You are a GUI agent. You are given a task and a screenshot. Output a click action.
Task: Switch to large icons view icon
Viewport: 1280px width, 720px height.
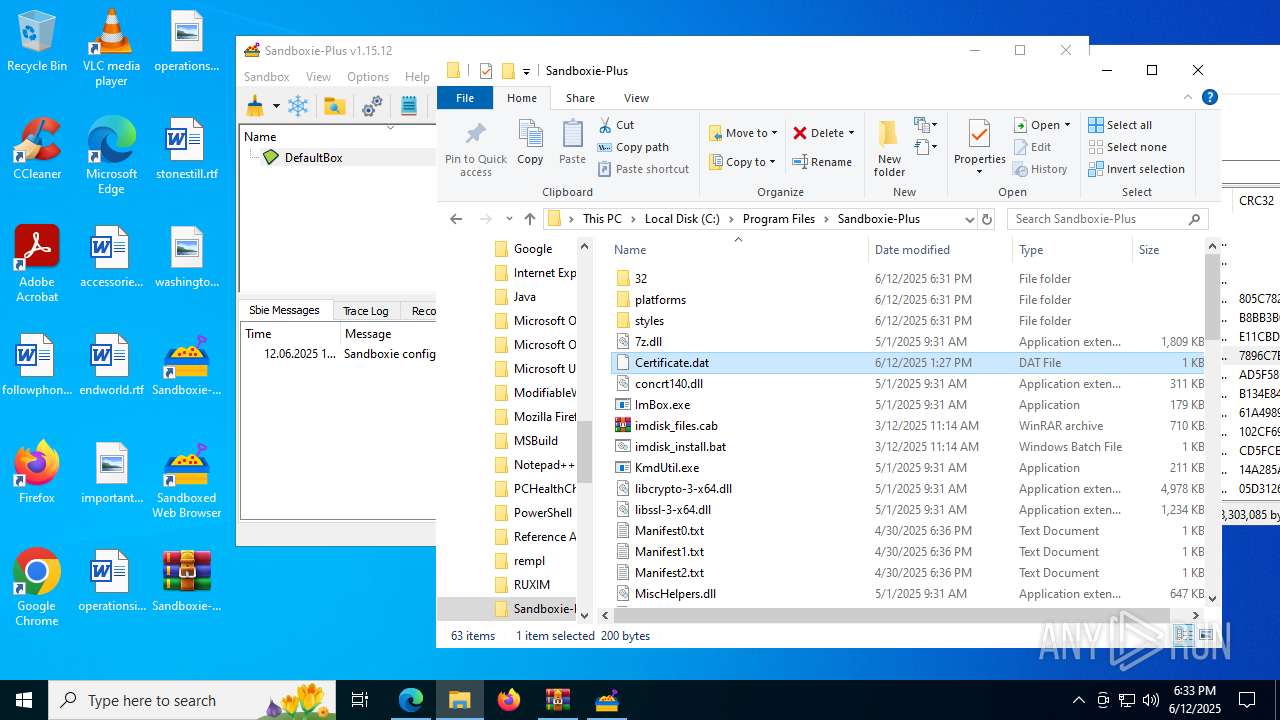(x=1205, y=635)
